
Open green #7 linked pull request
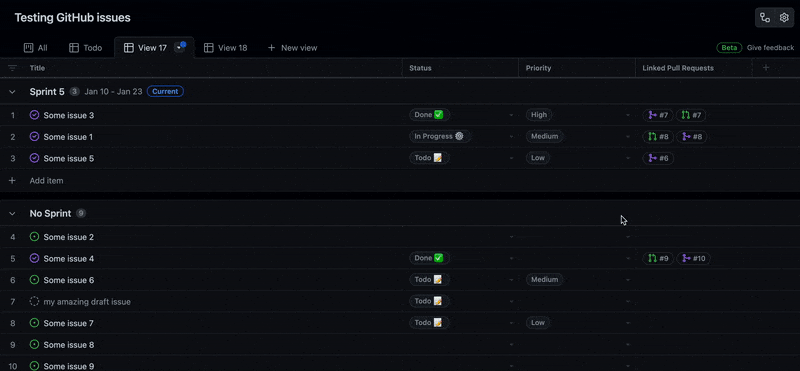point(691,115)
